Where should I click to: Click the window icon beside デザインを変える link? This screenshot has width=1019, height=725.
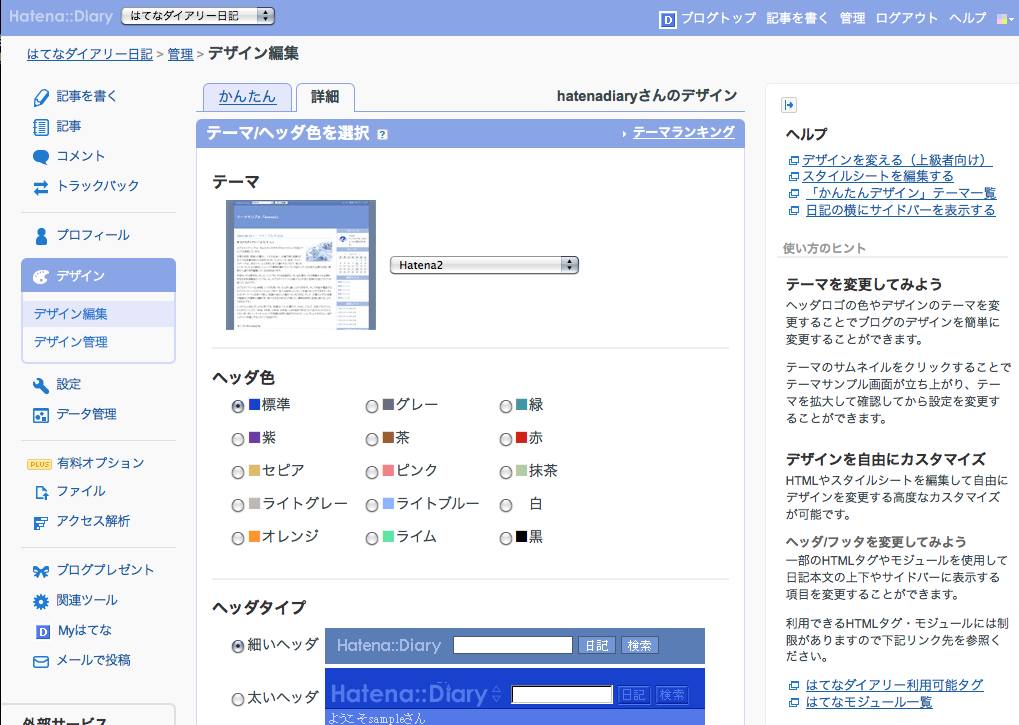pos(793,160)
